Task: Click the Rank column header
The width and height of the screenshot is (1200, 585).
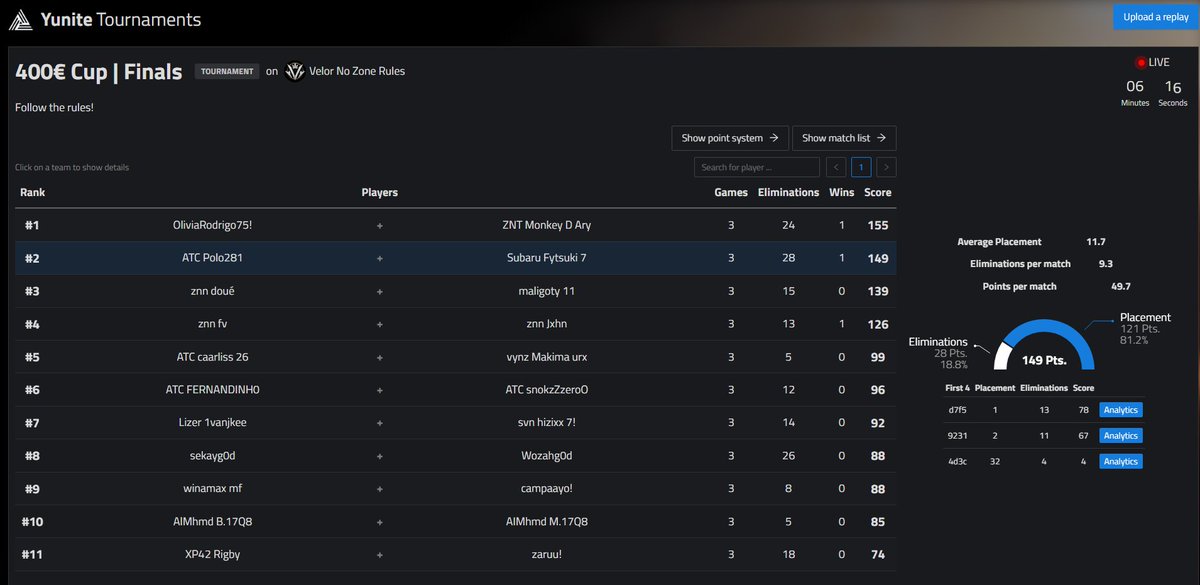Action: [x=32, y=192]
